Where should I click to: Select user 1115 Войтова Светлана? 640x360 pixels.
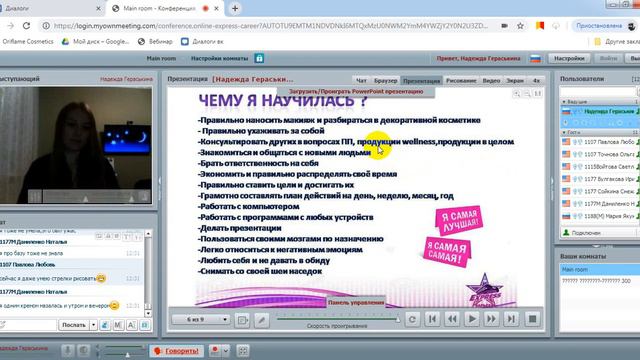pyautogui.click(x=600, y=167)
